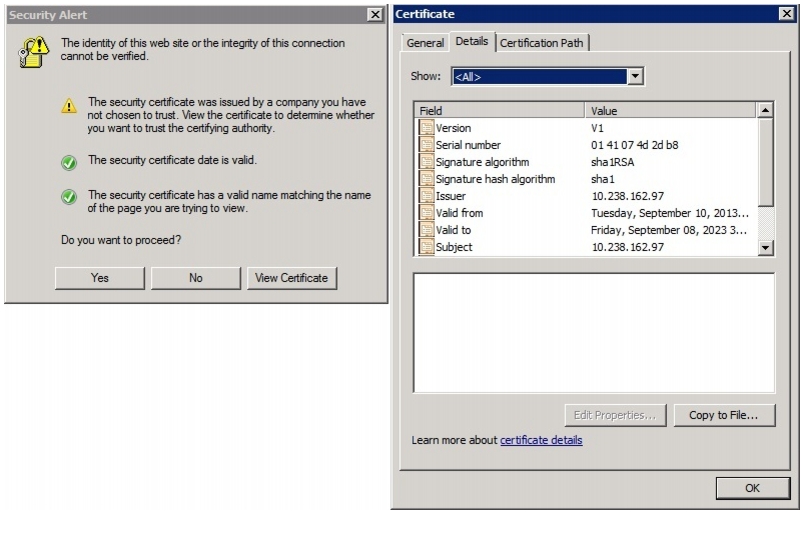Click No in Security Alert
The image size is (802, 544).
pyautogui.click(x=195, y=278)
